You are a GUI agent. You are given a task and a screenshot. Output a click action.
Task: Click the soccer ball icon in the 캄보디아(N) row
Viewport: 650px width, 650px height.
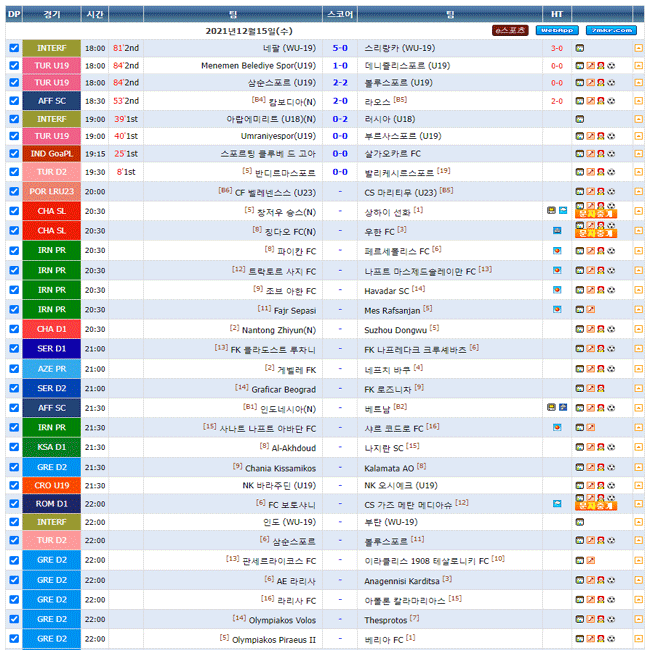click(611, 101)
